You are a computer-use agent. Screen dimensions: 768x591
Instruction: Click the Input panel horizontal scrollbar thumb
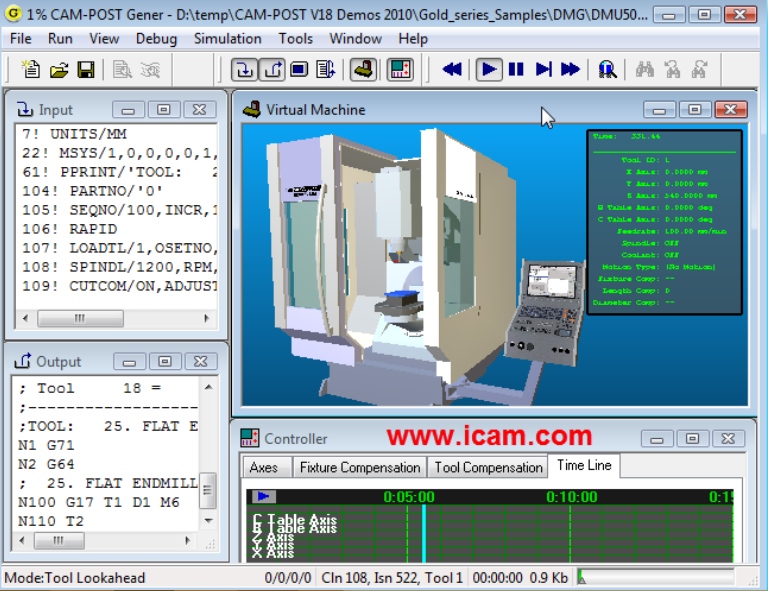click(x=80, y=318)
